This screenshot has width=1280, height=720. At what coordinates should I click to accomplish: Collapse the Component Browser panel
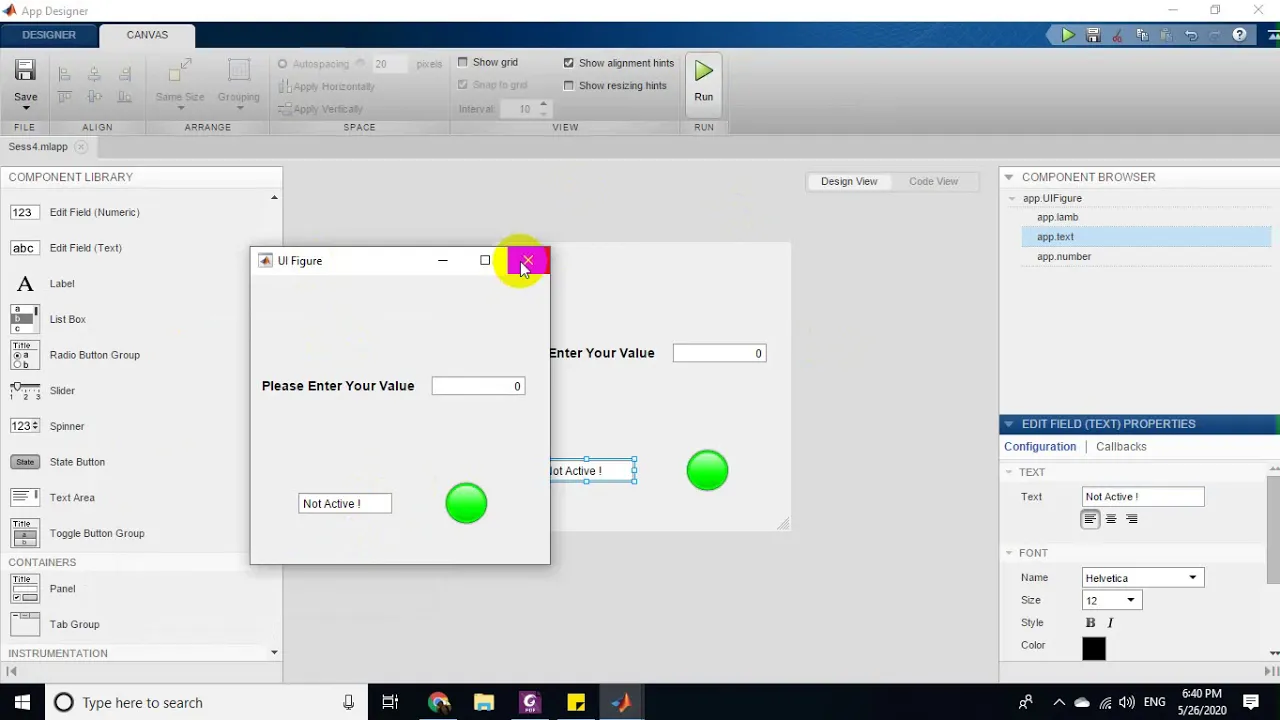coord(1008,177)
